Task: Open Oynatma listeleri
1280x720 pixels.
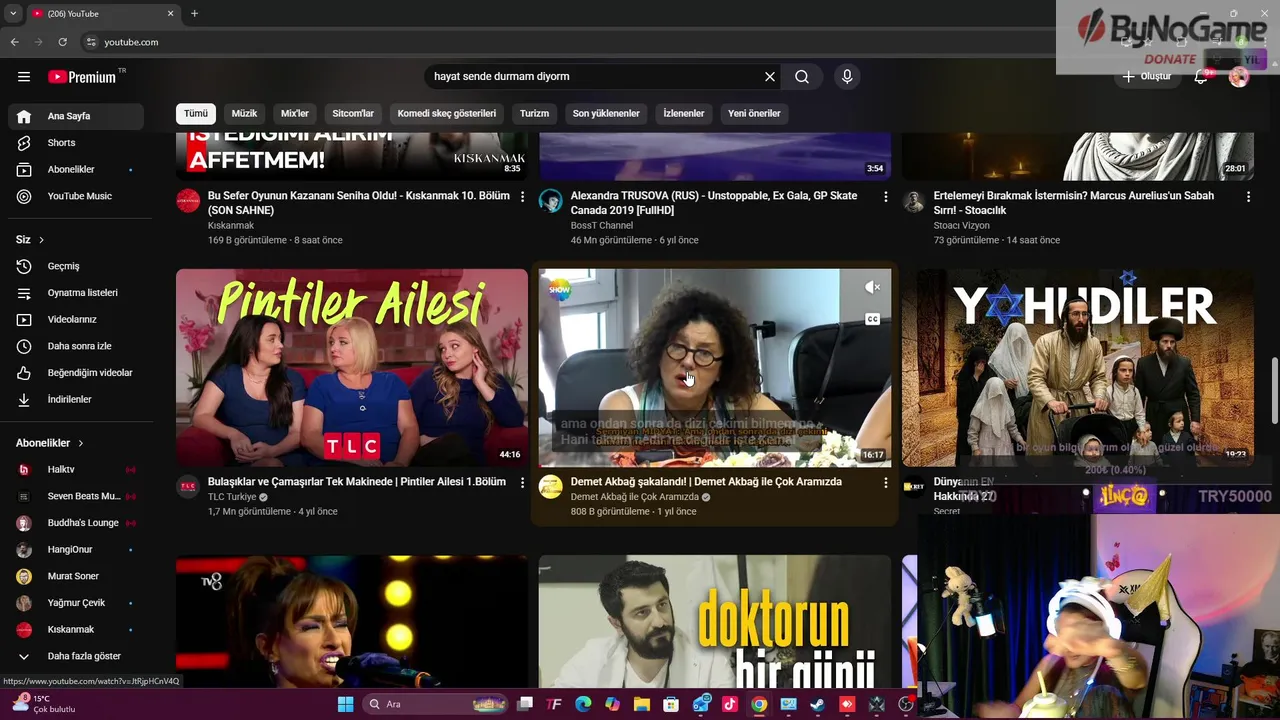Action: 76,293
